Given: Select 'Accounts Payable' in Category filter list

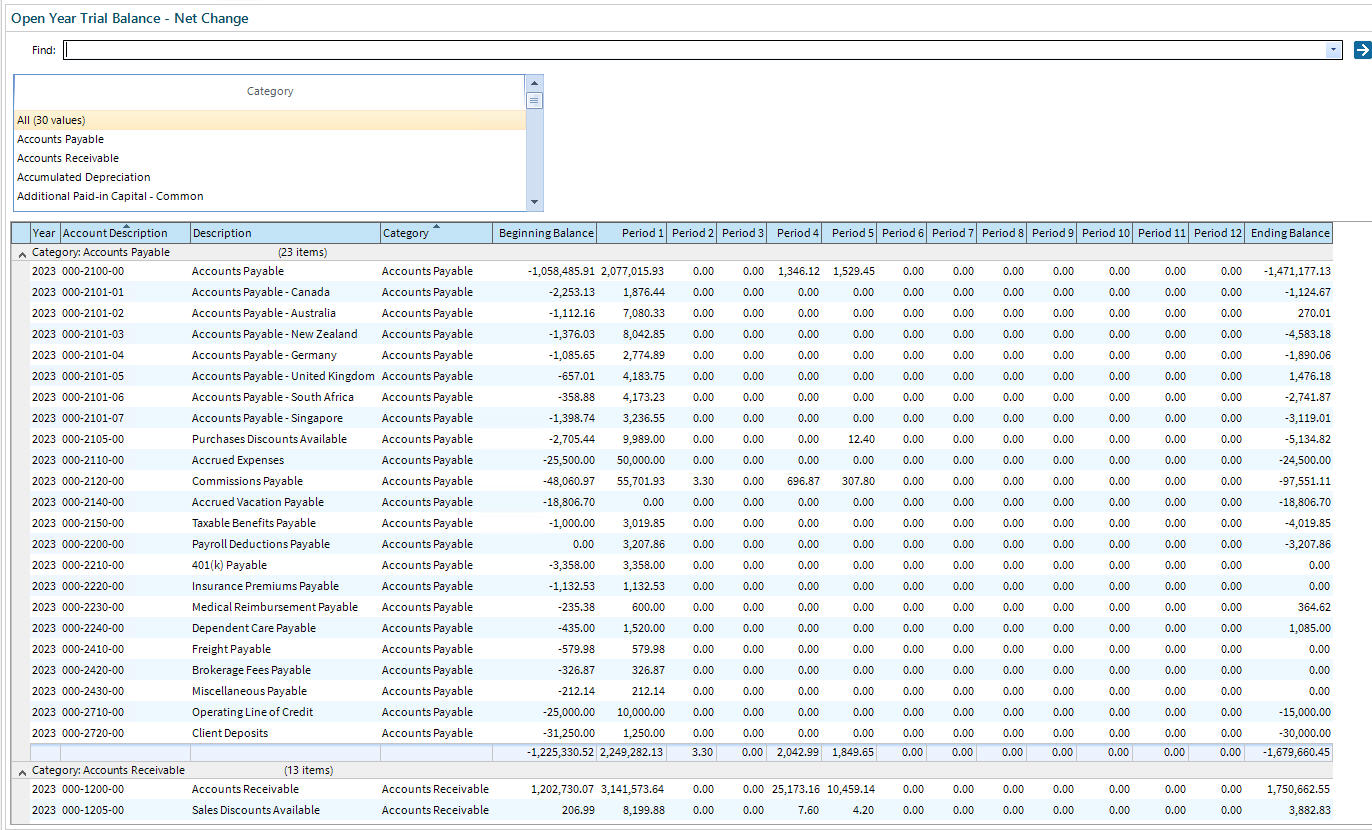Looking at the screenshot, I should (x=269, y=139).
